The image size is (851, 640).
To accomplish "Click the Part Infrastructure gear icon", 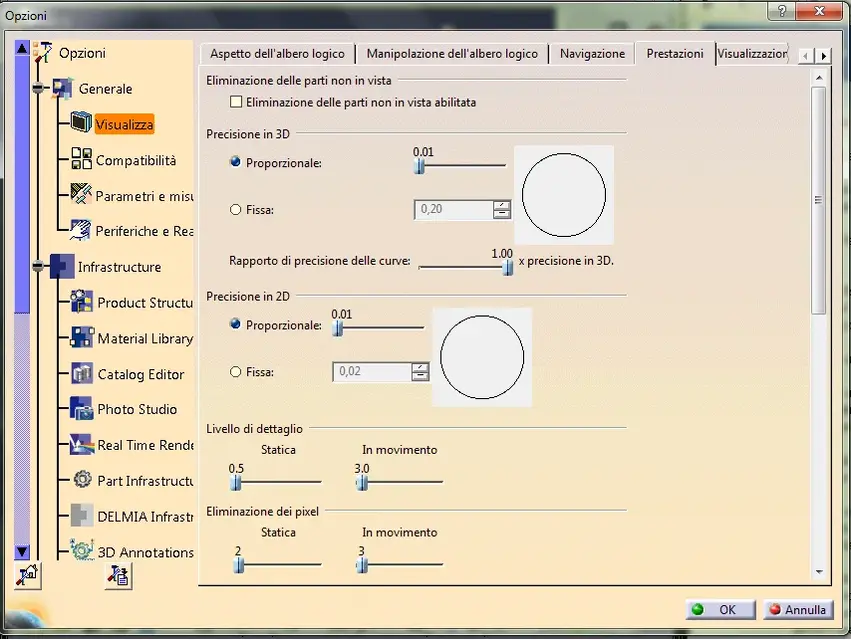I will [x=82, y=479].
